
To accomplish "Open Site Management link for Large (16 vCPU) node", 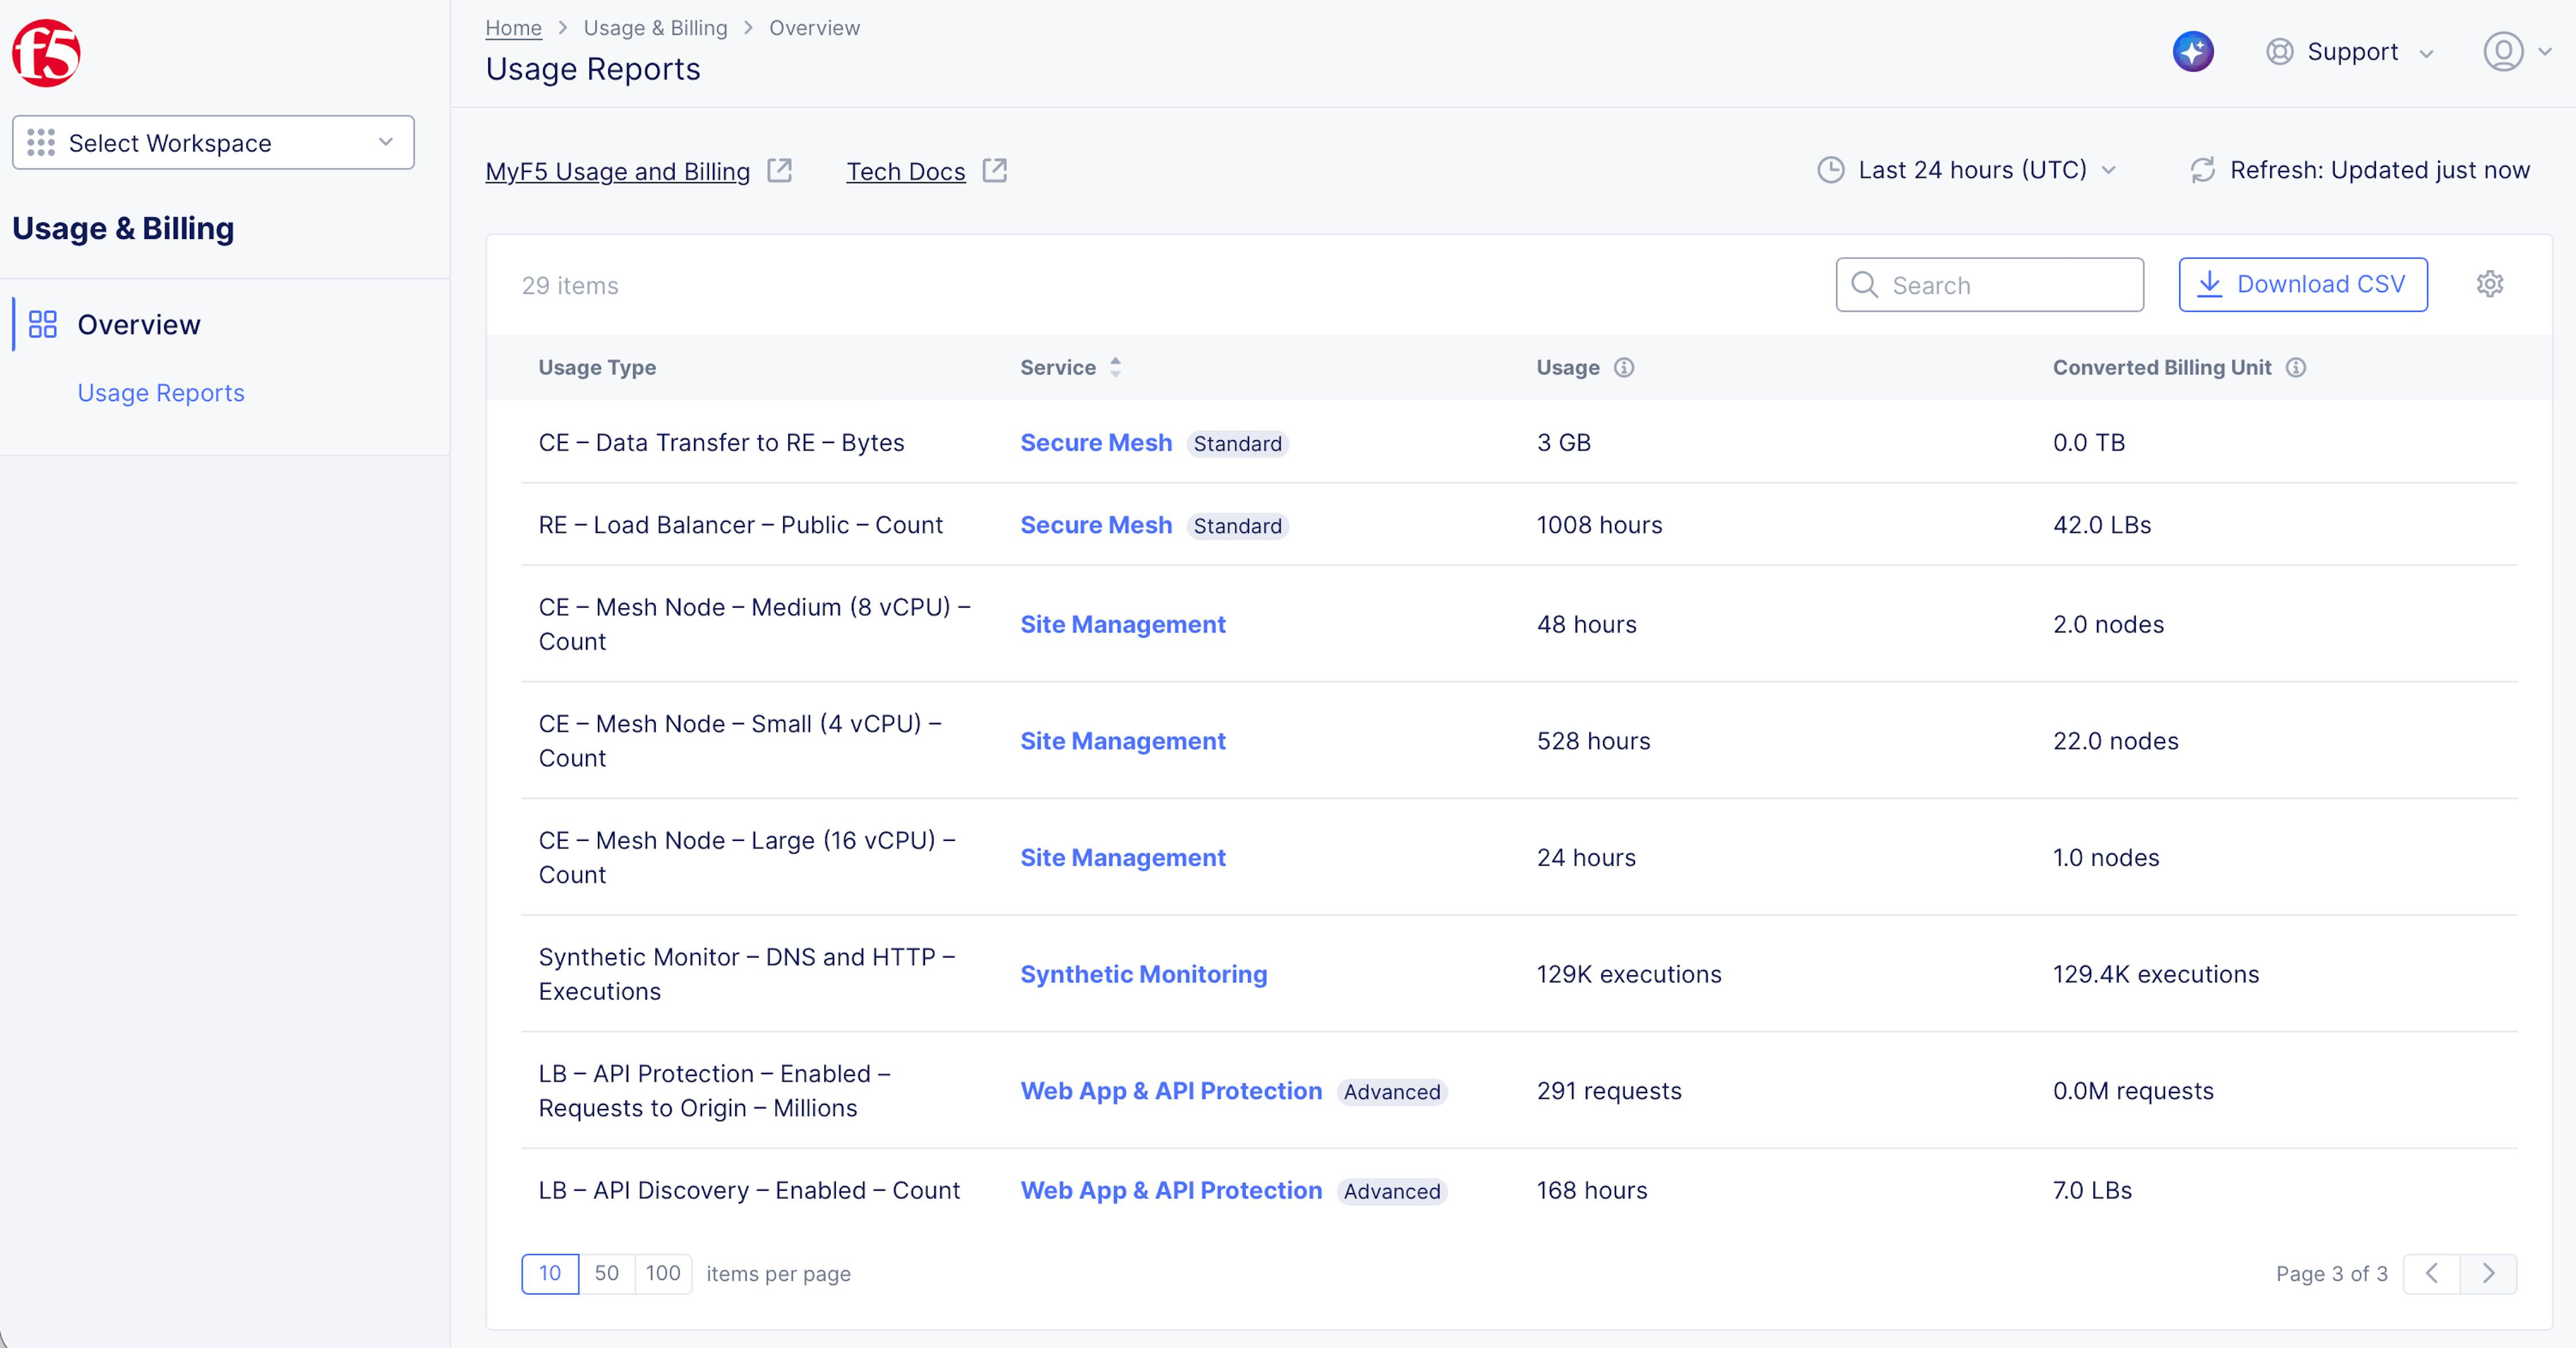I will [1122, 858].
